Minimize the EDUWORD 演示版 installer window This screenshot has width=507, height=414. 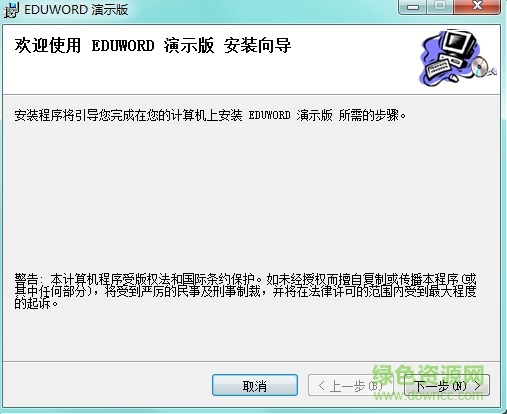coord(413,7)
